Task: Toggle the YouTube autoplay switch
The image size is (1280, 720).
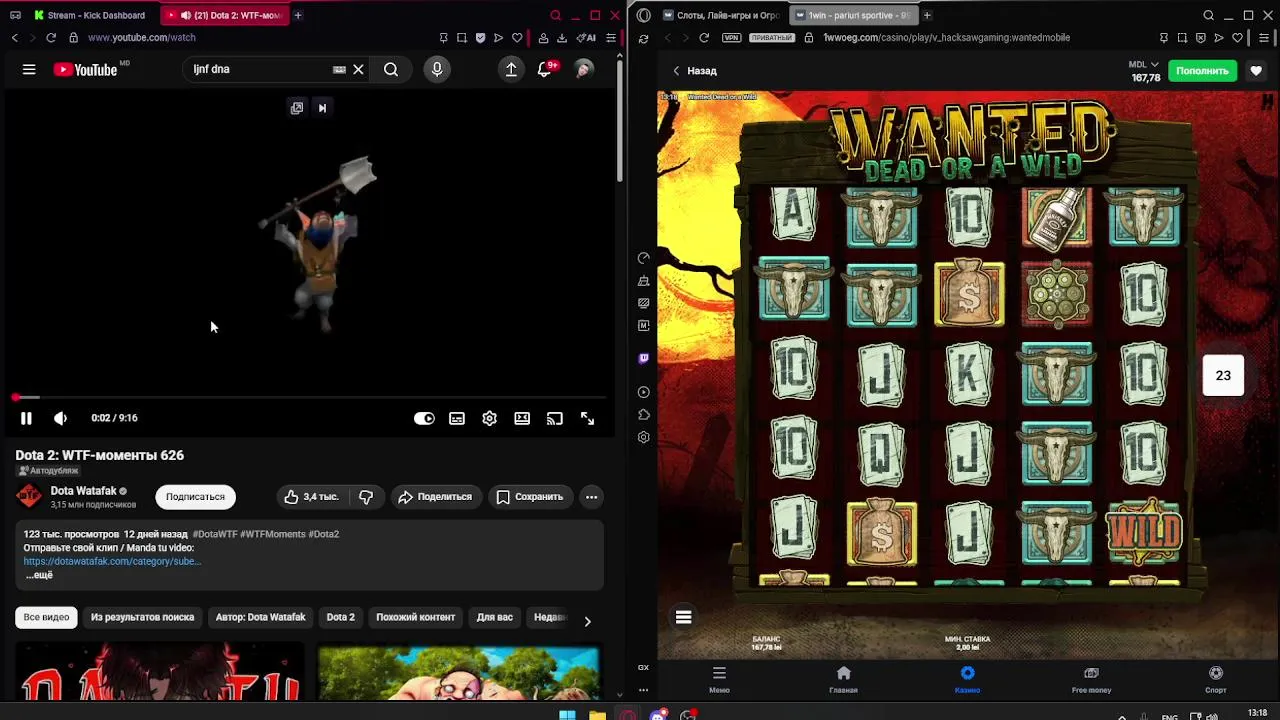Action: [424, 418]
